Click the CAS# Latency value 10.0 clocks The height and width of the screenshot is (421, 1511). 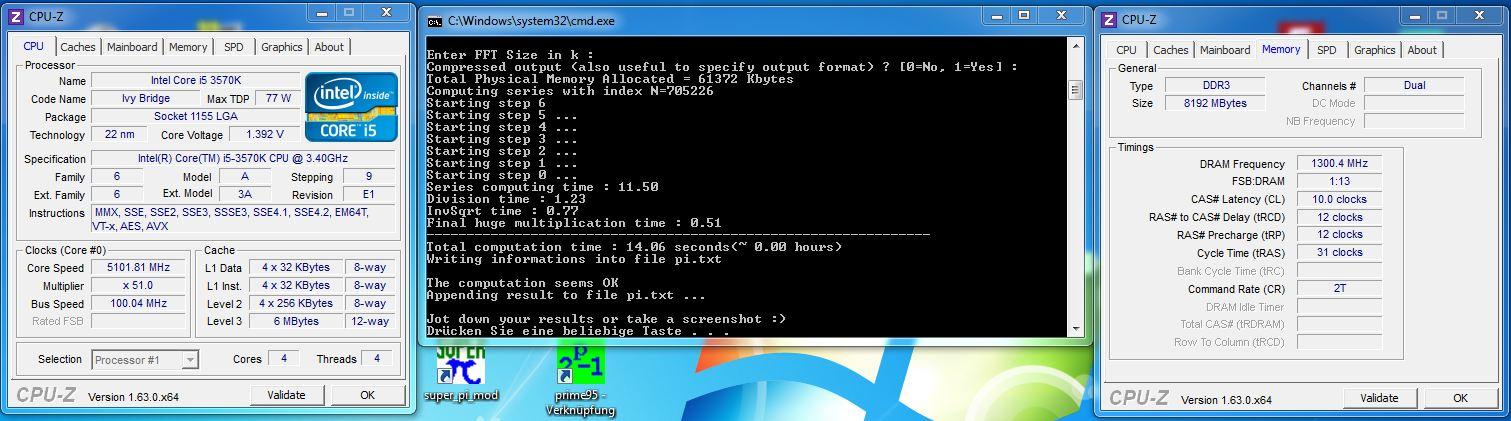[x=1339, y=199]
